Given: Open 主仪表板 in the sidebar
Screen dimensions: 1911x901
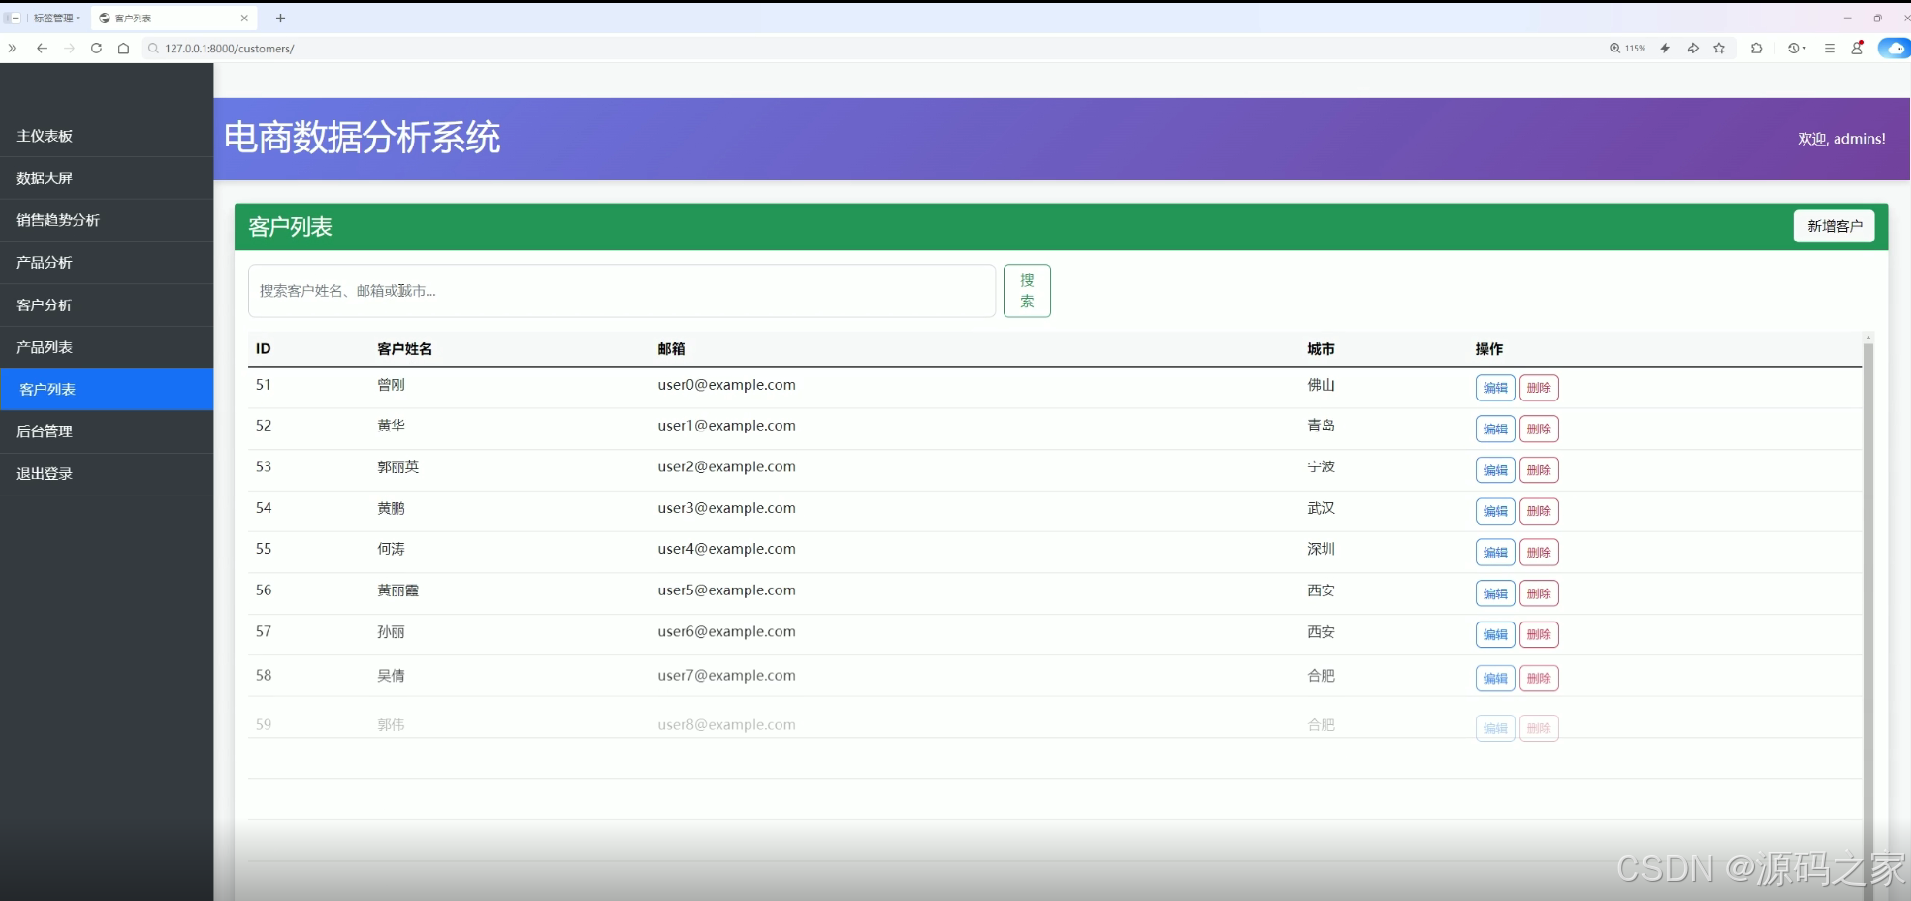Looking at the screenshot, I should point(106,136).
